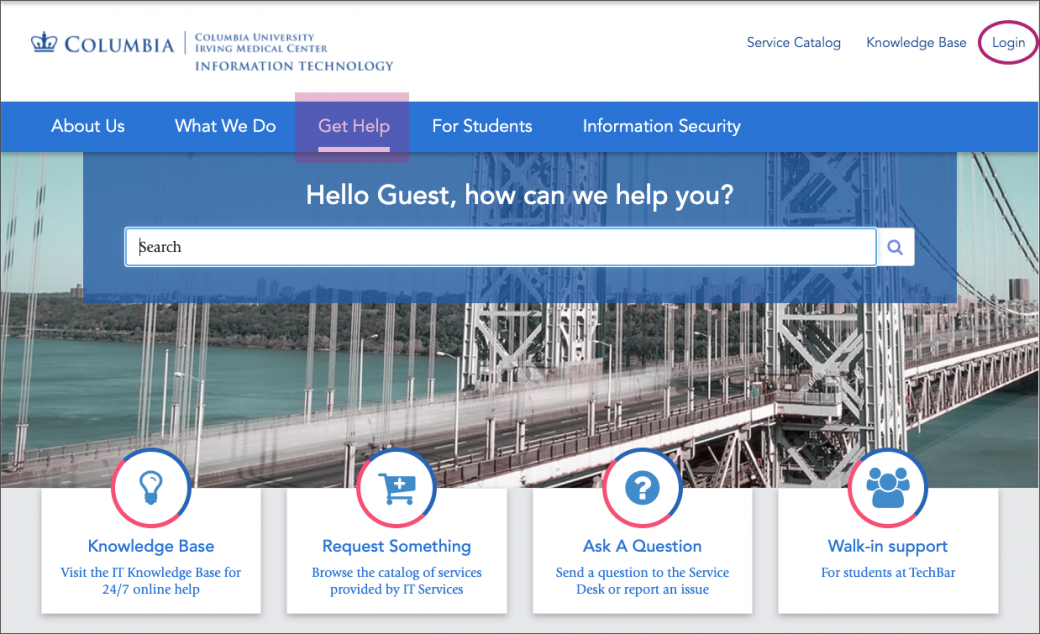
Task: Focus the Search input field
Action: coord(501,247)
